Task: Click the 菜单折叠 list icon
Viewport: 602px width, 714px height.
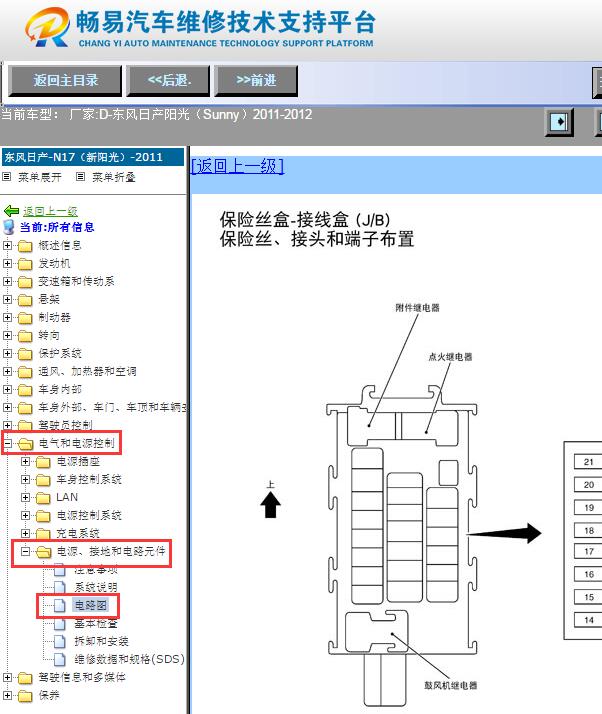Action: (x=81, y=176)
